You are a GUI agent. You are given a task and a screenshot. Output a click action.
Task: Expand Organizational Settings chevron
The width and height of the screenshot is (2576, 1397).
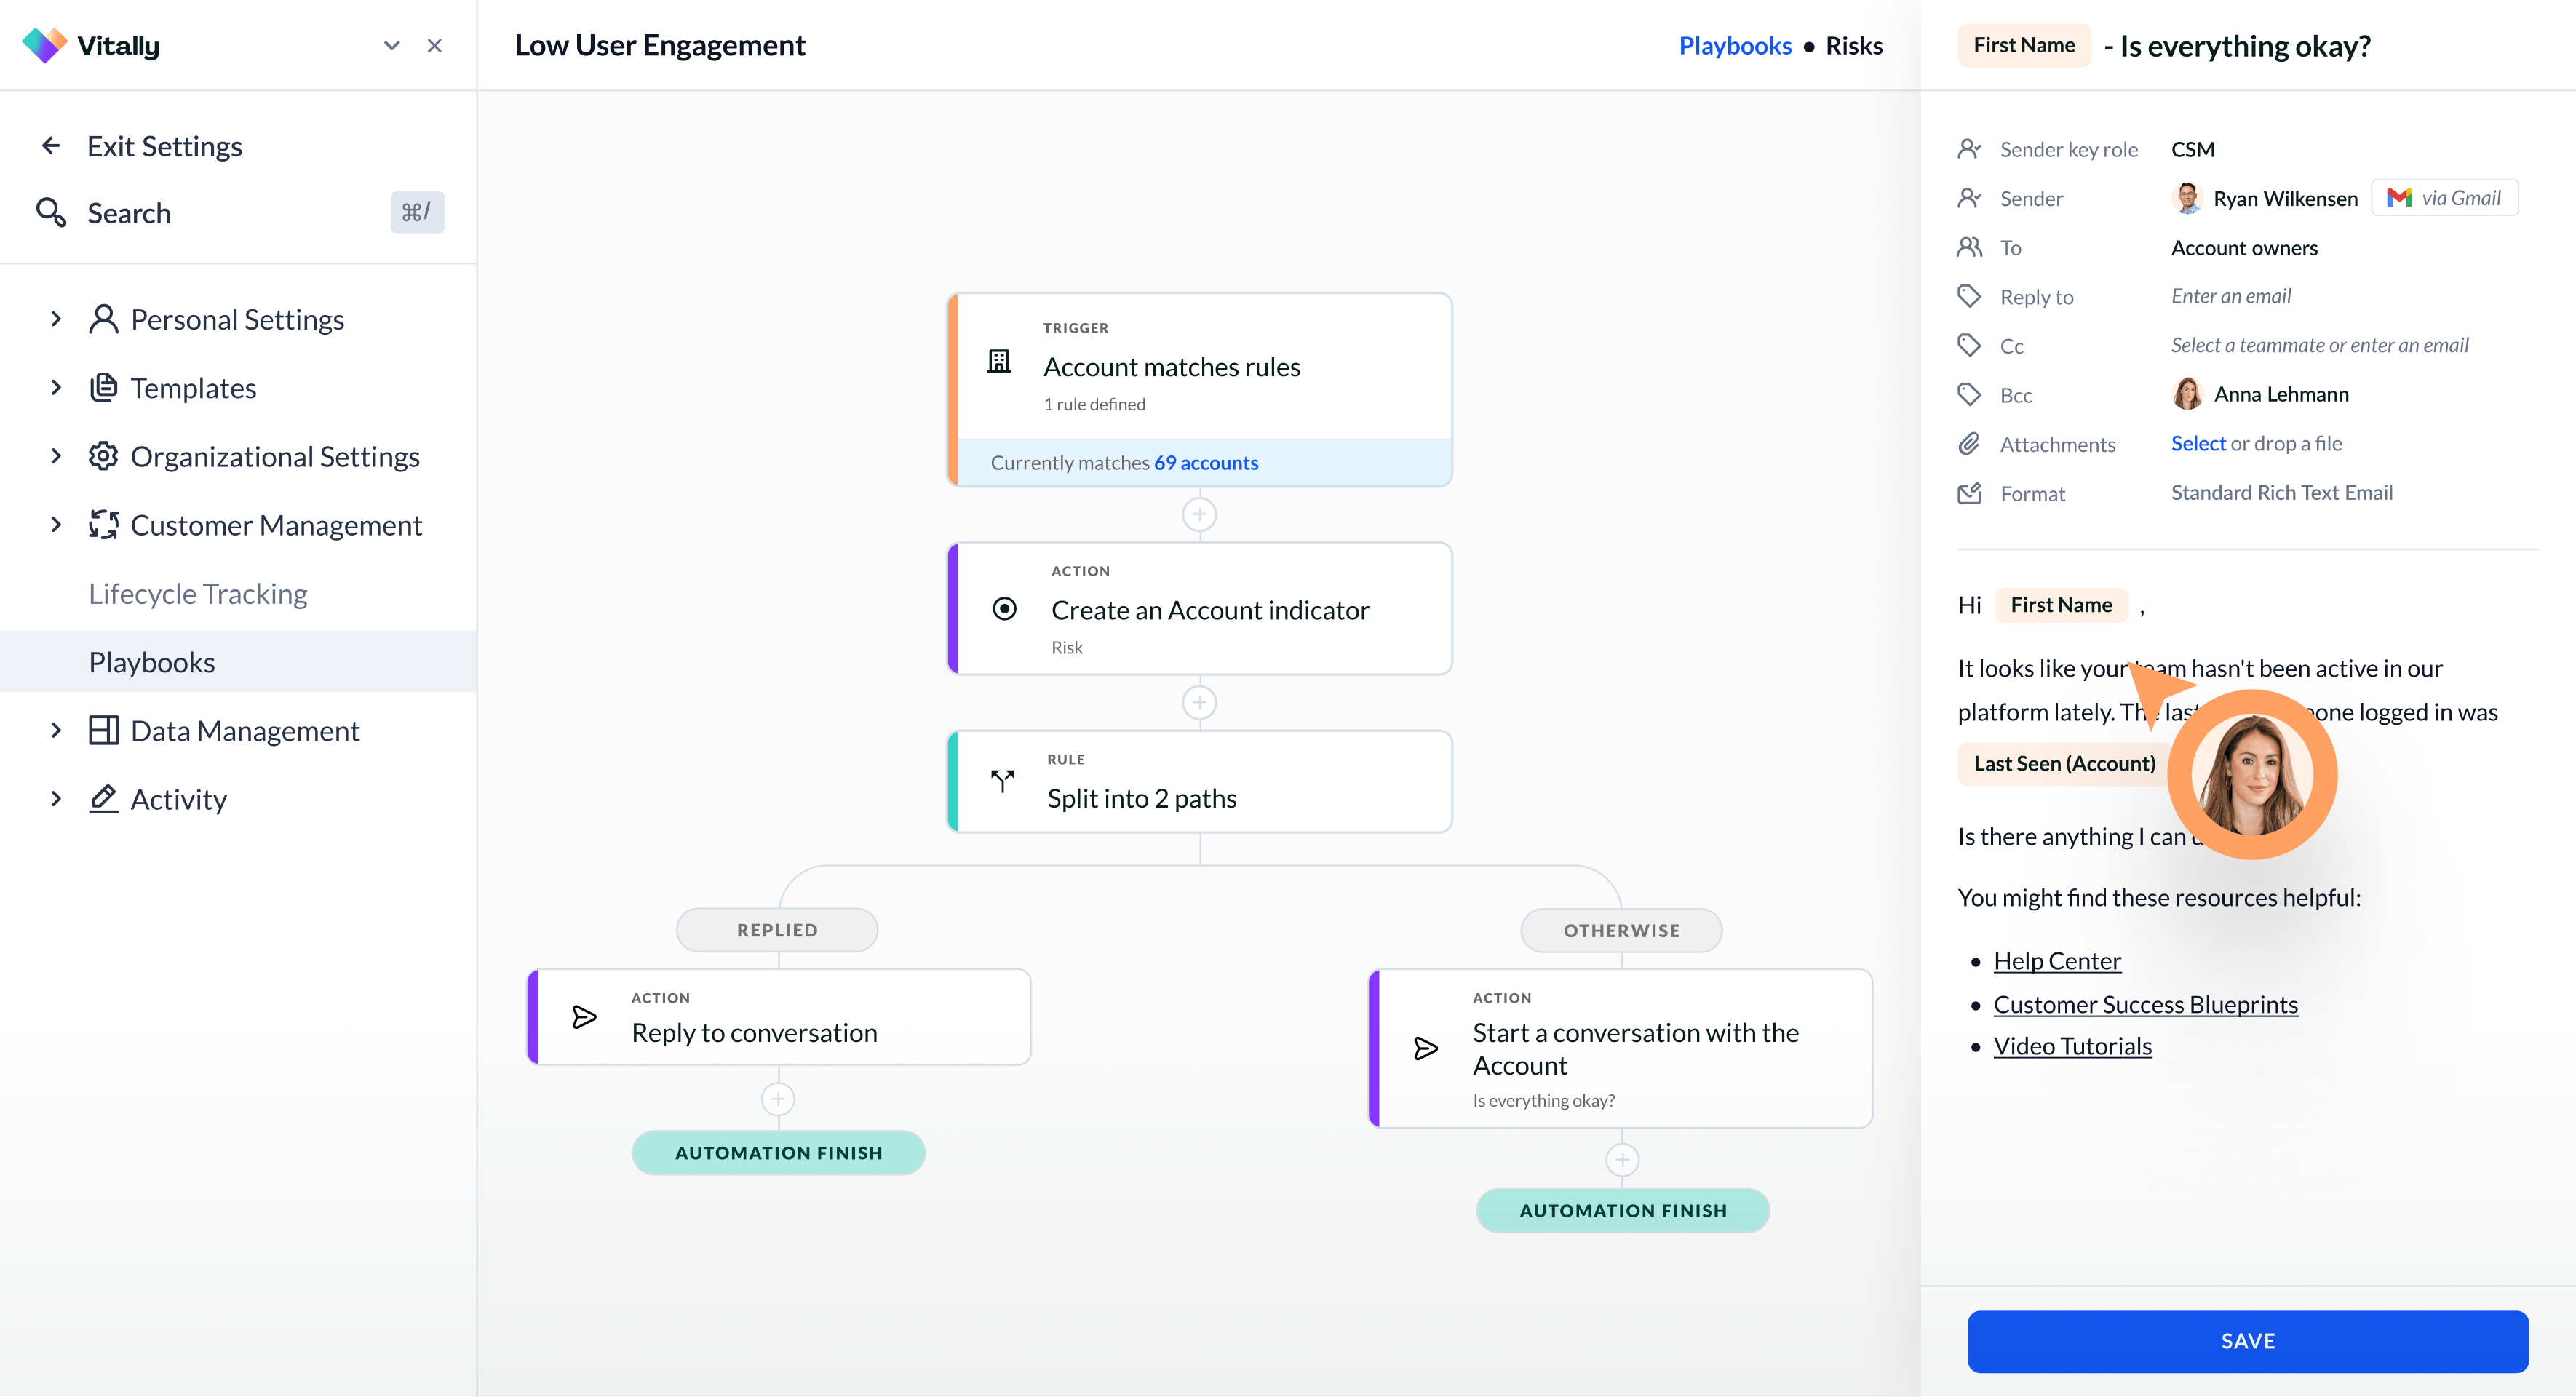pos(56,456)
